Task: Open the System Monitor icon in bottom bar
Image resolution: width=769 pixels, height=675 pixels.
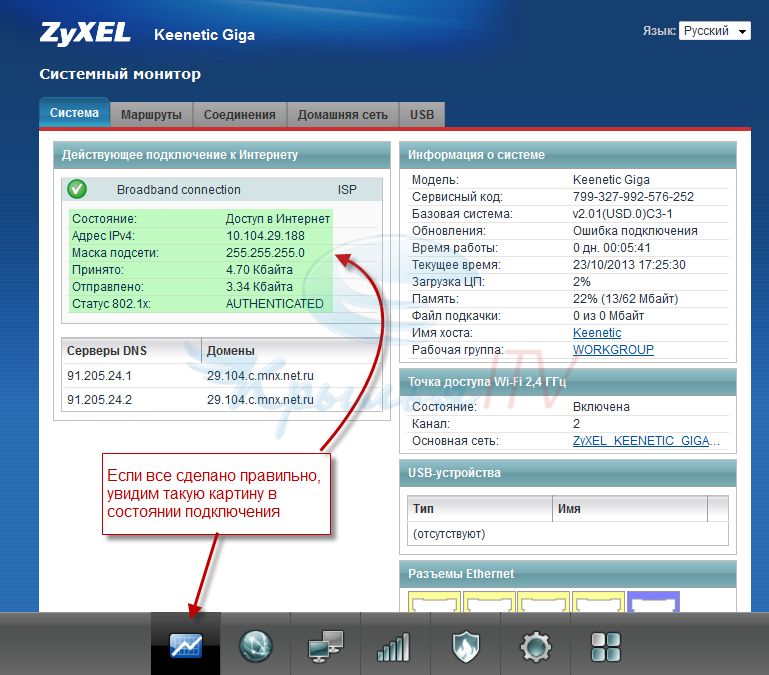Action: point(185,646)
